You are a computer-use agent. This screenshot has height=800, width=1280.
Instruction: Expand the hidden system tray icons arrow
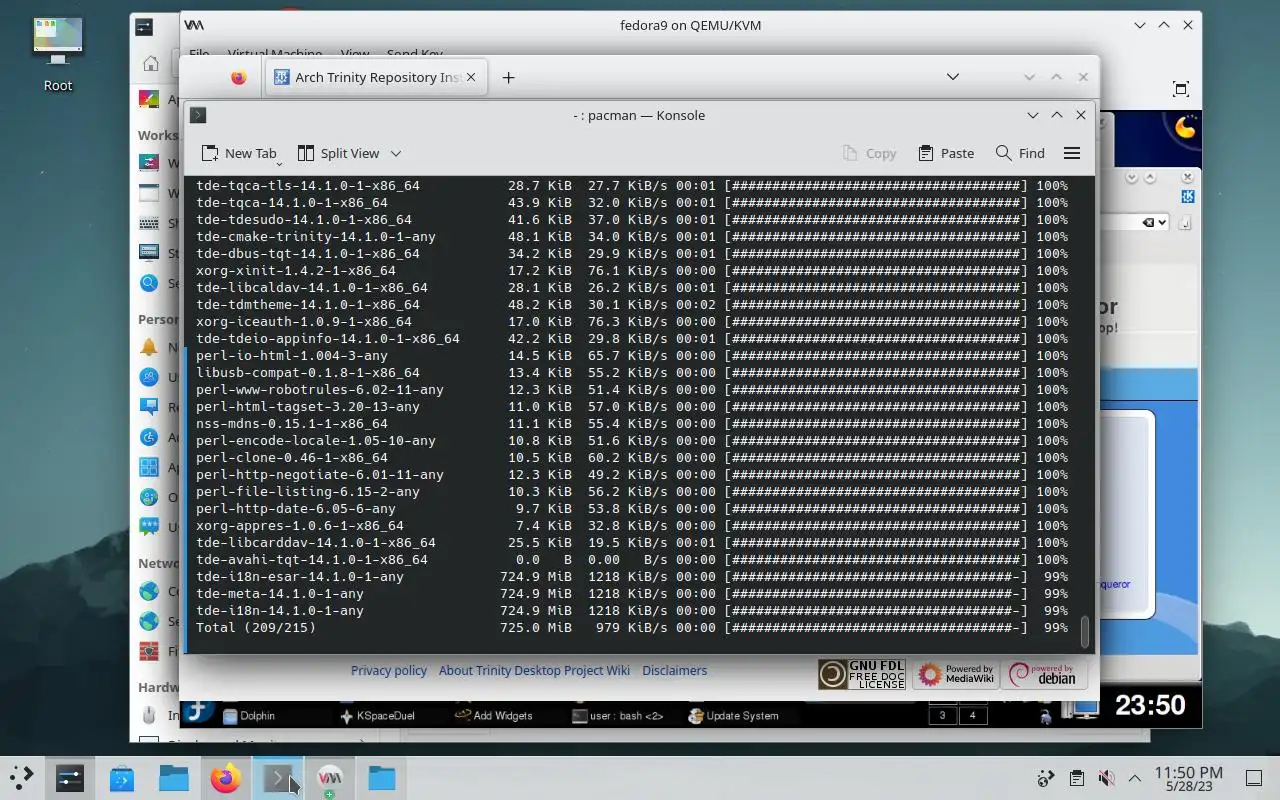[x=1135, y=778]
